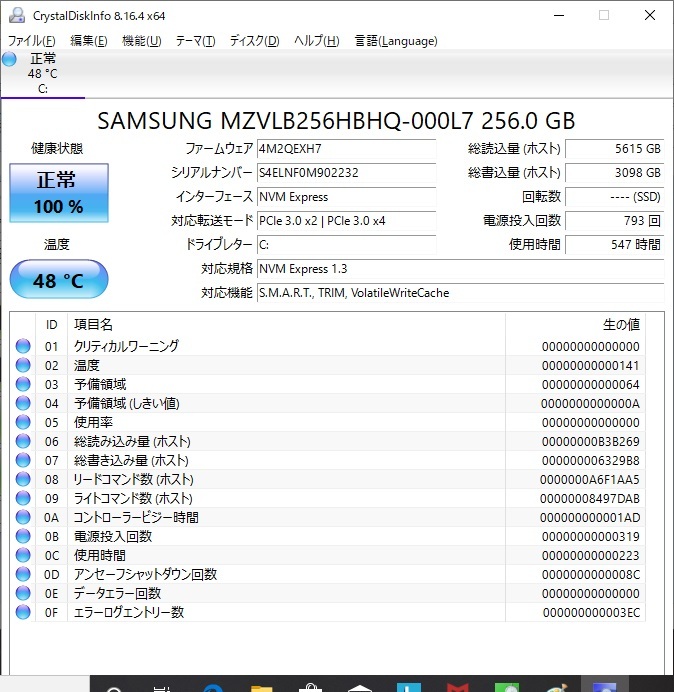Click status circle for row 0F エラーログエントリー数
Viewport: 674px width, 692px height.
[x=23, y=612]
